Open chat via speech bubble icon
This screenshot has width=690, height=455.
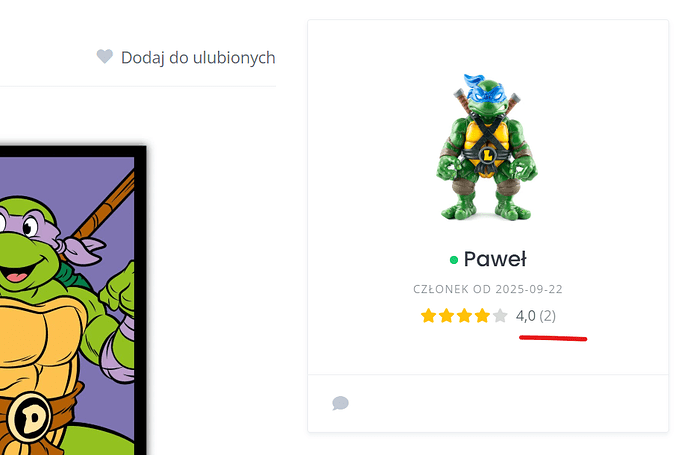[x=340, y=403]
